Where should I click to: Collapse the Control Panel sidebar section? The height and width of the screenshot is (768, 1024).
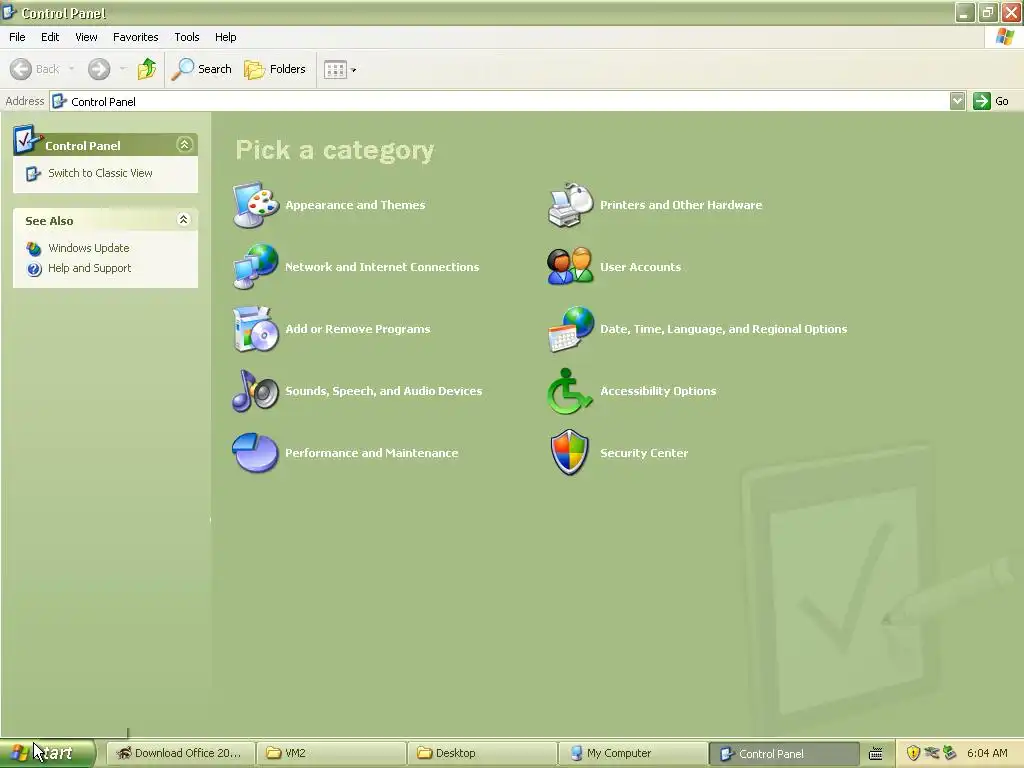point(185,144)
